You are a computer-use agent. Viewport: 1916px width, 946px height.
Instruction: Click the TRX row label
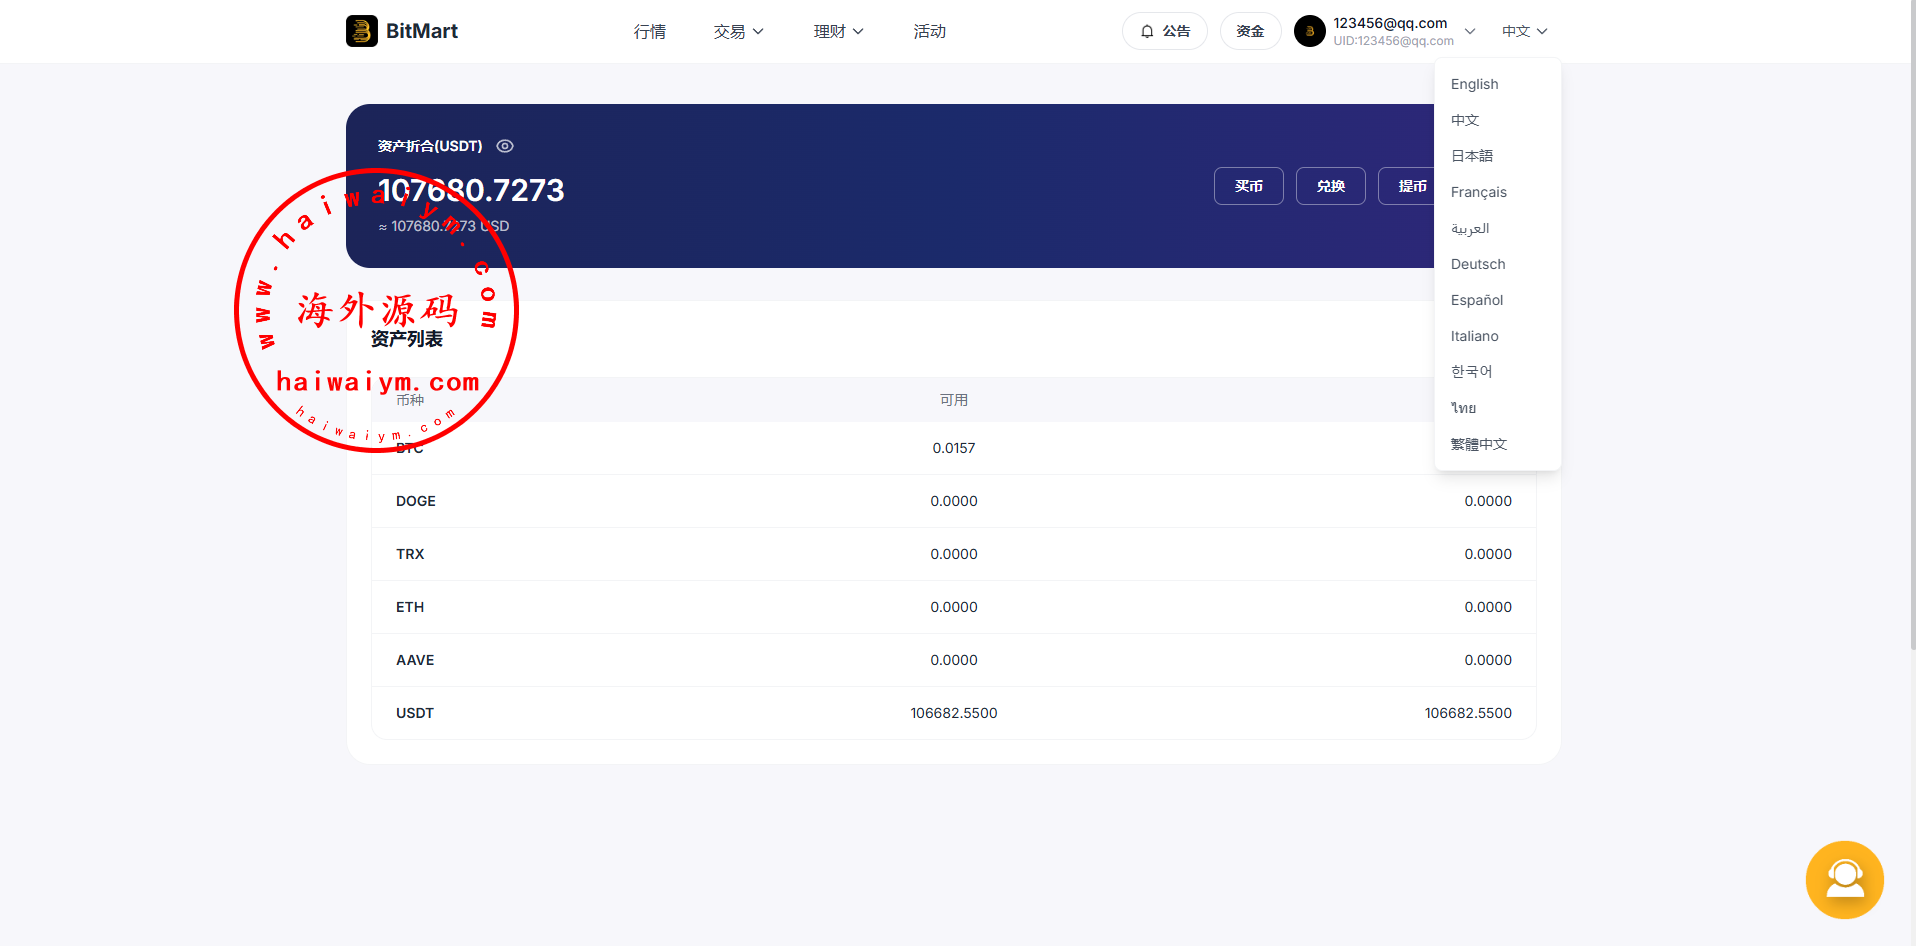410,554
